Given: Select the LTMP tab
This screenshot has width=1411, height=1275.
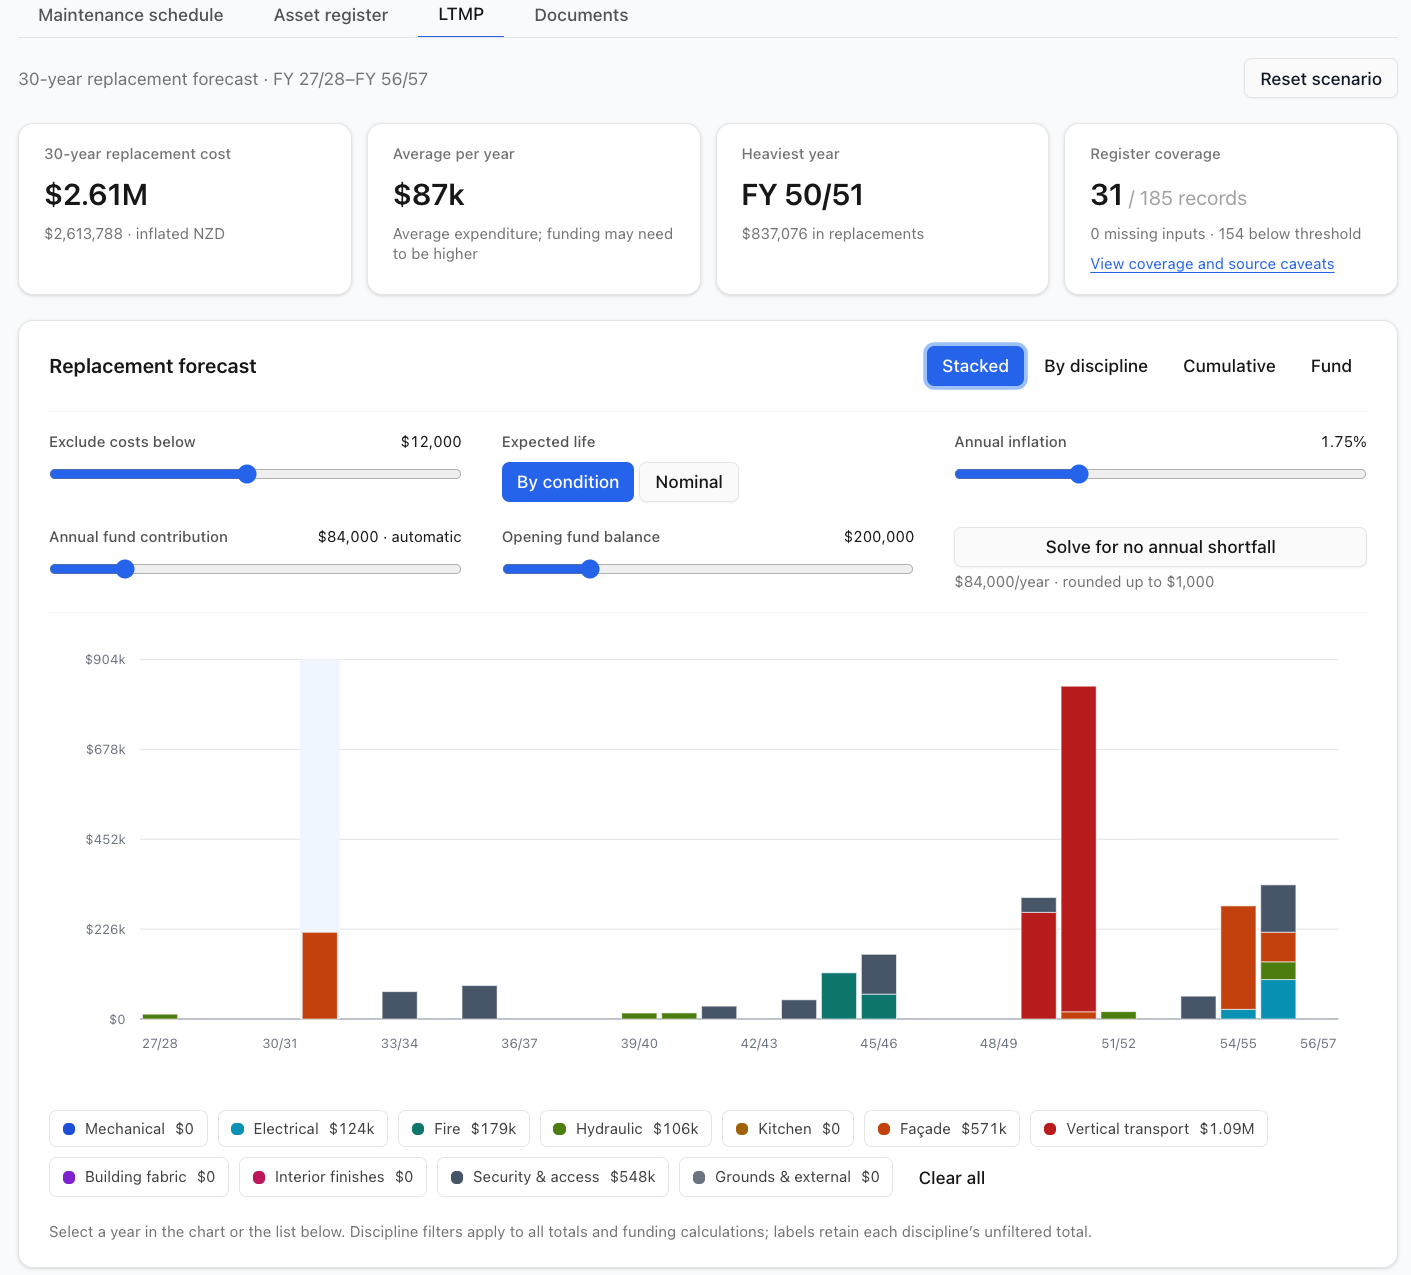Looking at the screenshot, I should point(461,16).
